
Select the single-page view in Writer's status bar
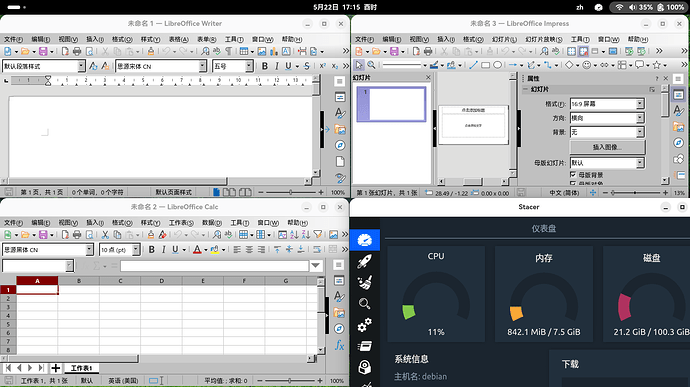click(x=216, y=192)
